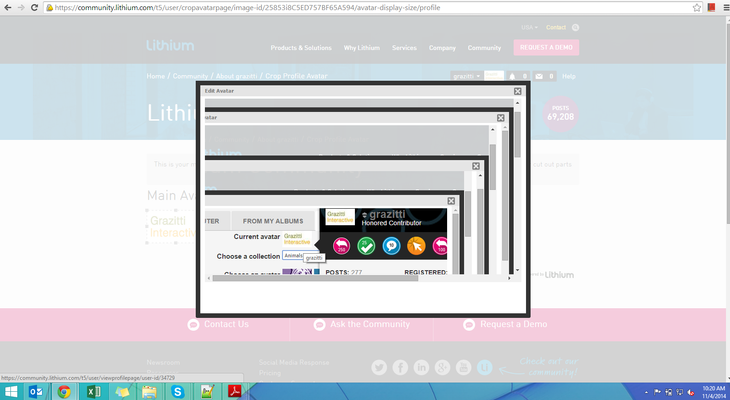The image size is (730, 400).
Task: Click the outer Edit Avatar vertical scrollbar
Action: click(517, 134)
